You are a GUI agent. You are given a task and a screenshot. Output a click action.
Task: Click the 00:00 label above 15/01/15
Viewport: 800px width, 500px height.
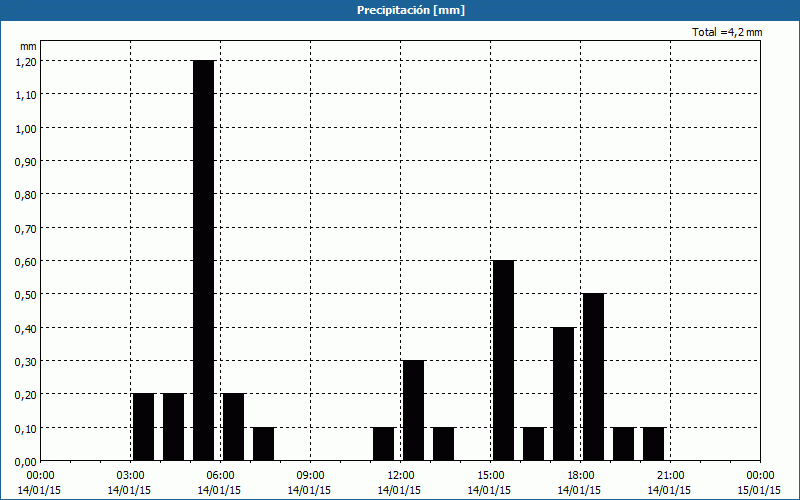(x=760, y=476)
